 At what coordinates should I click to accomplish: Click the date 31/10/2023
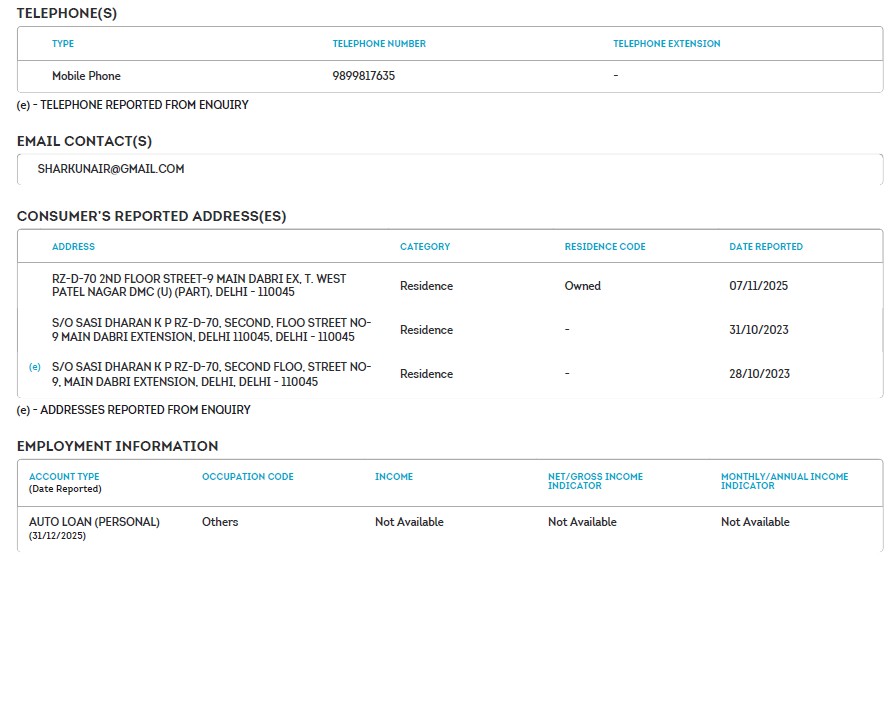point(759,330)
